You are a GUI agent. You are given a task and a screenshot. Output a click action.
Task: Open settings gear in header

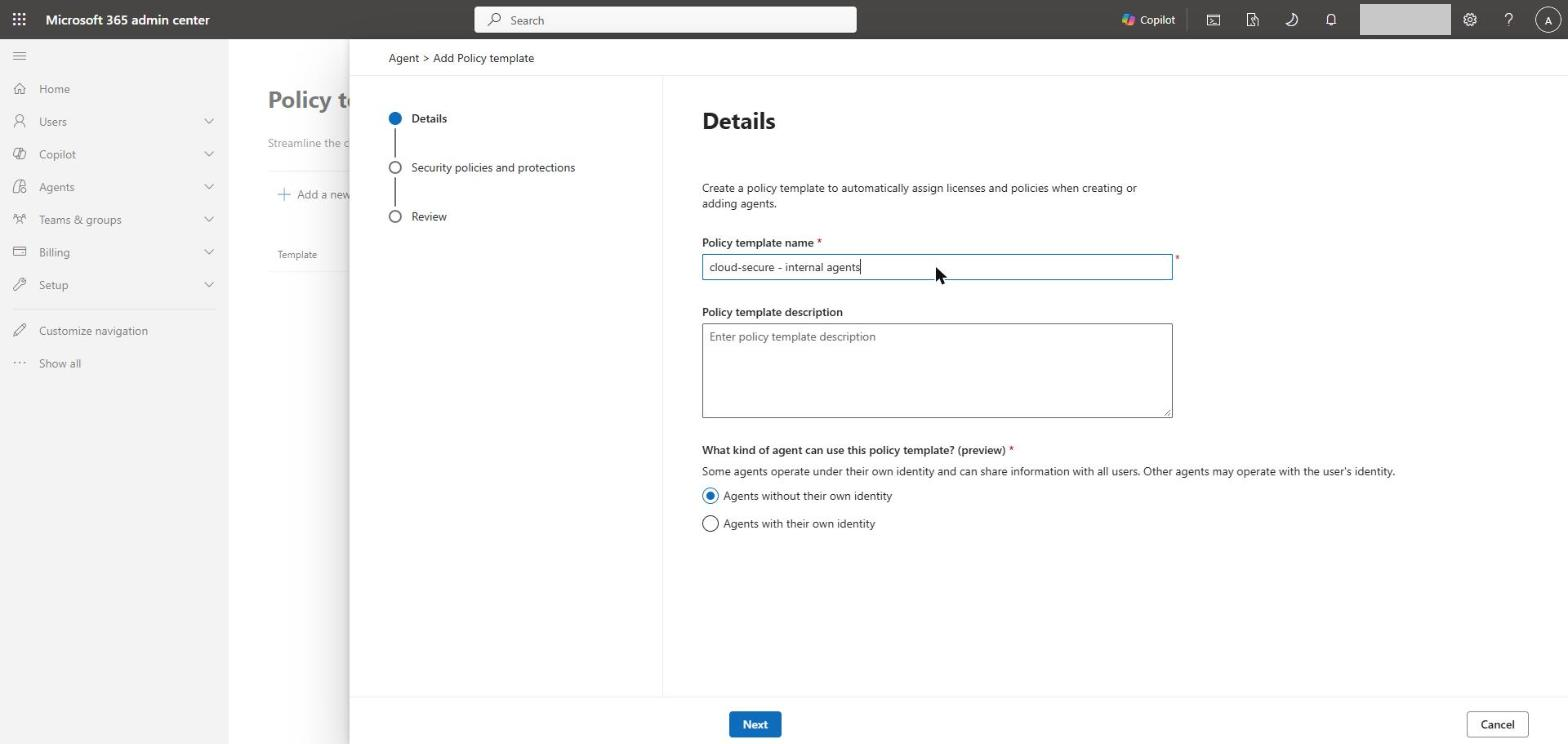point(1469,19)
